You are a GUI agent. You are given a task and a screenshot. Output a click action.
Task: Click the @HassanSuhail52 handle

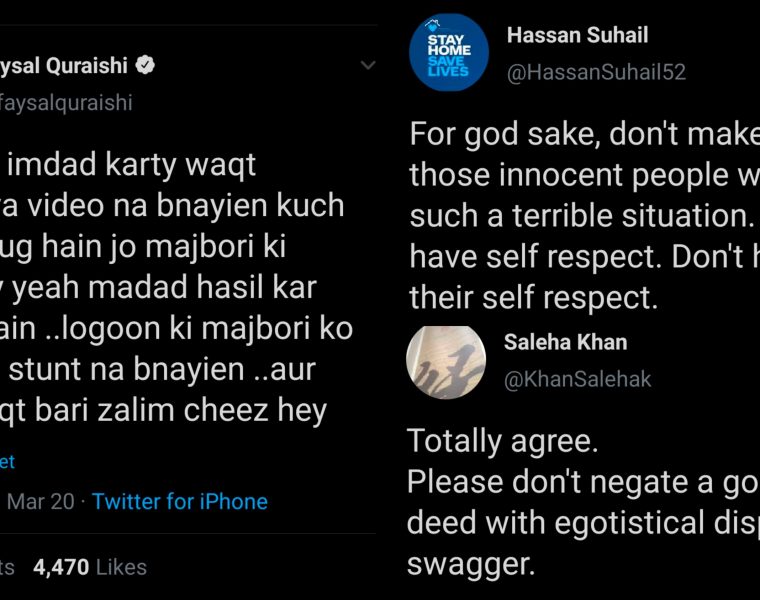(596, 72)
